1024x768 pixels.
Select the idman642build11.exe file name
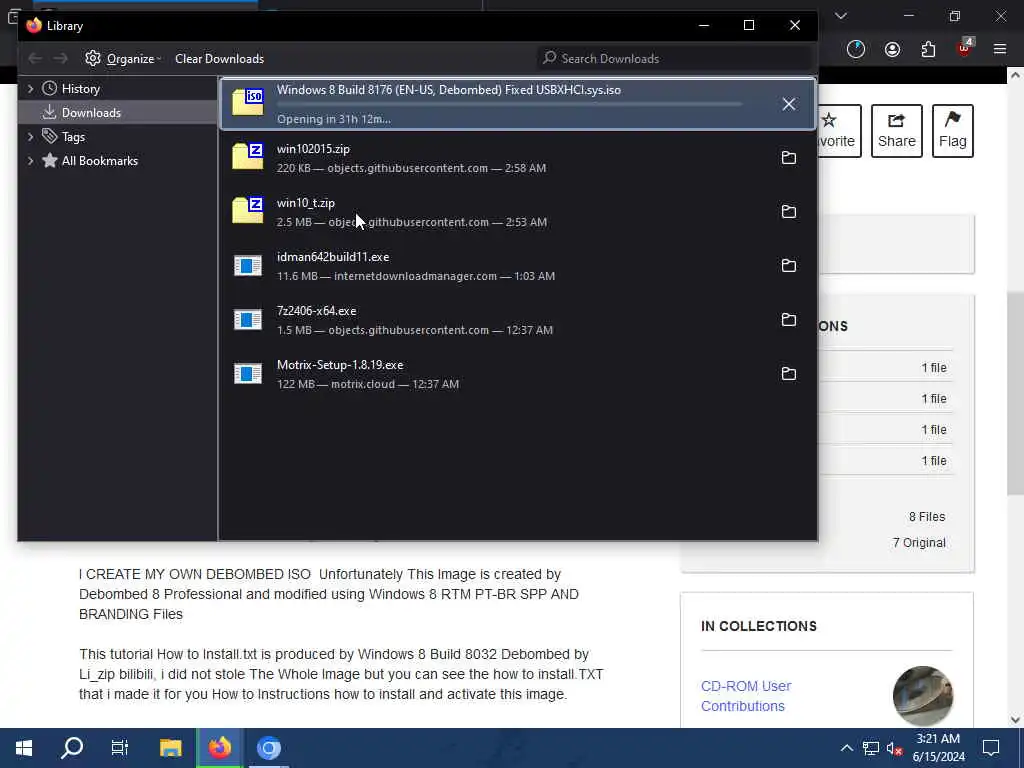[333, 257]
